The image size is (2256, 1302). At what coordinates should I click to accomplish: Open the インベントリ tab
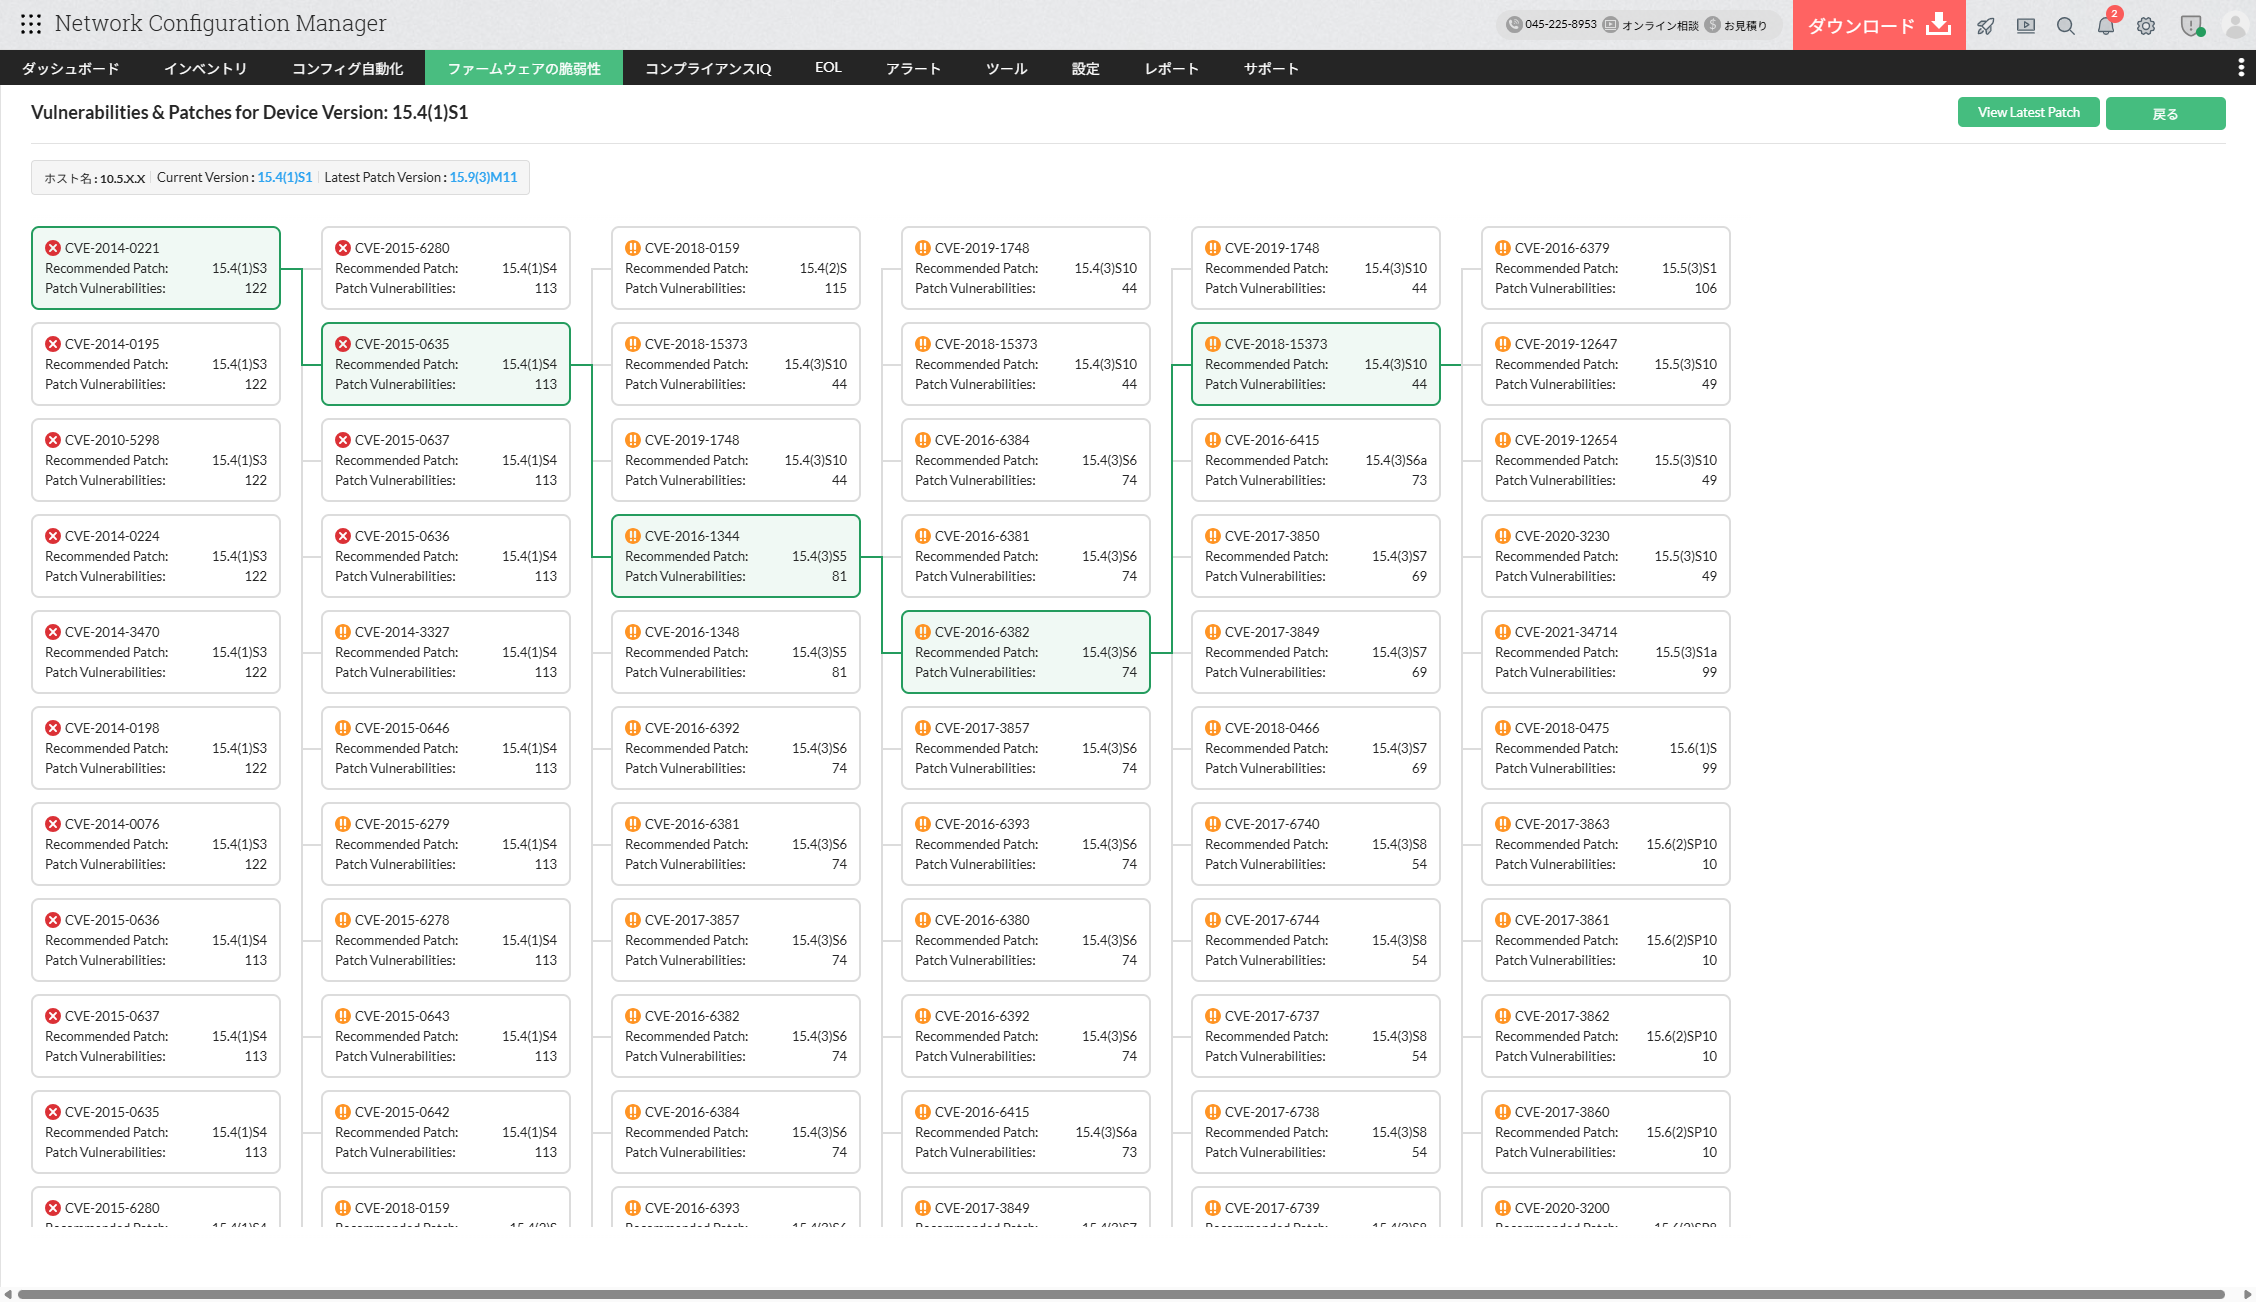tap(206, 68)
